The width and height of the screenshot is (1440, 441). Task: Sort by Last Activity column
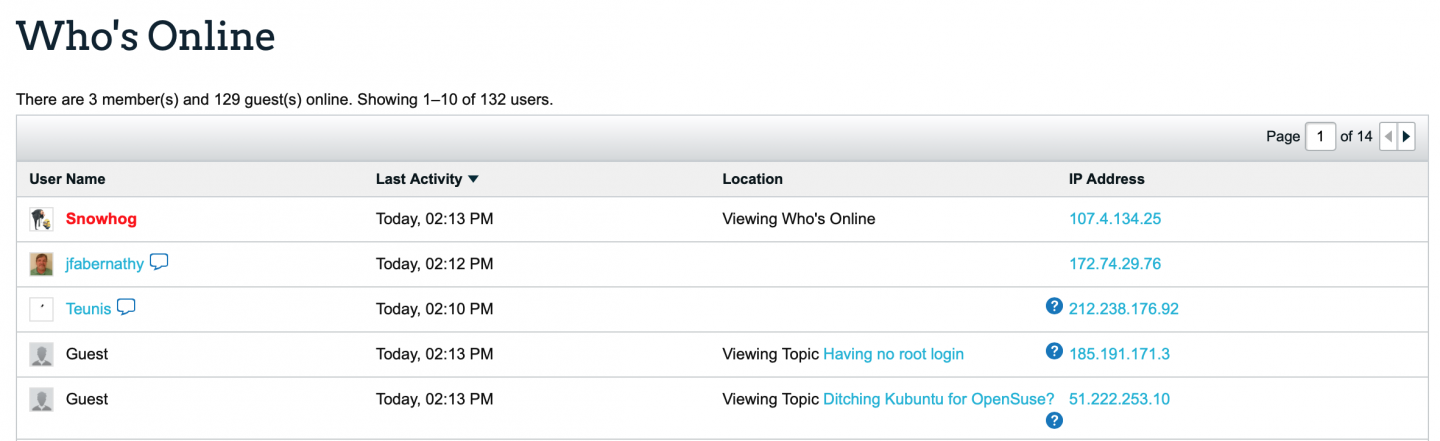click(419, 179)
